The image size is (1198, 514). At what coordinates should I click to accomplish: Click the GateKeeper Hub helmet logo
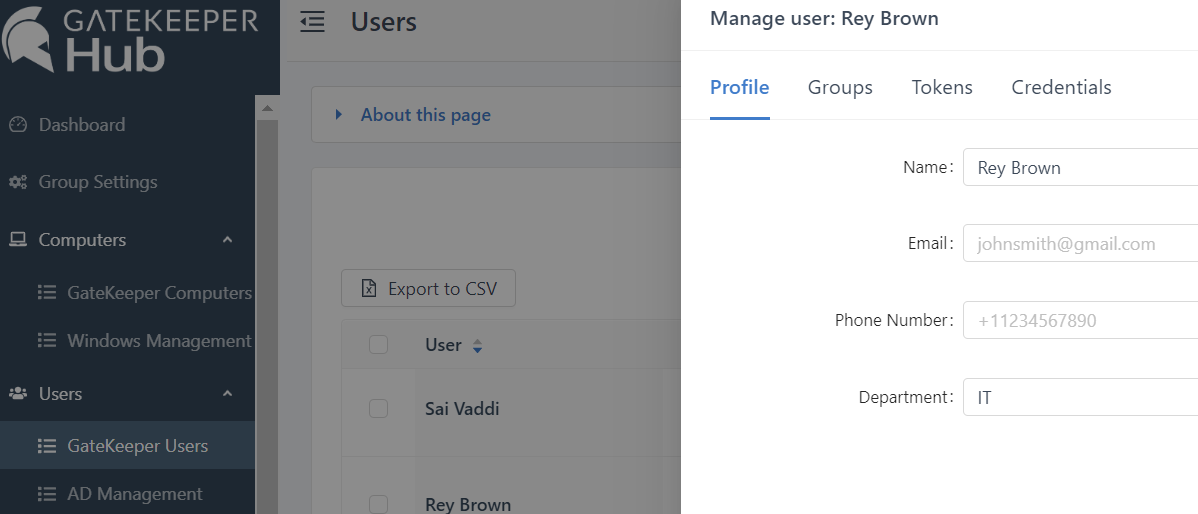coord(28,40)
